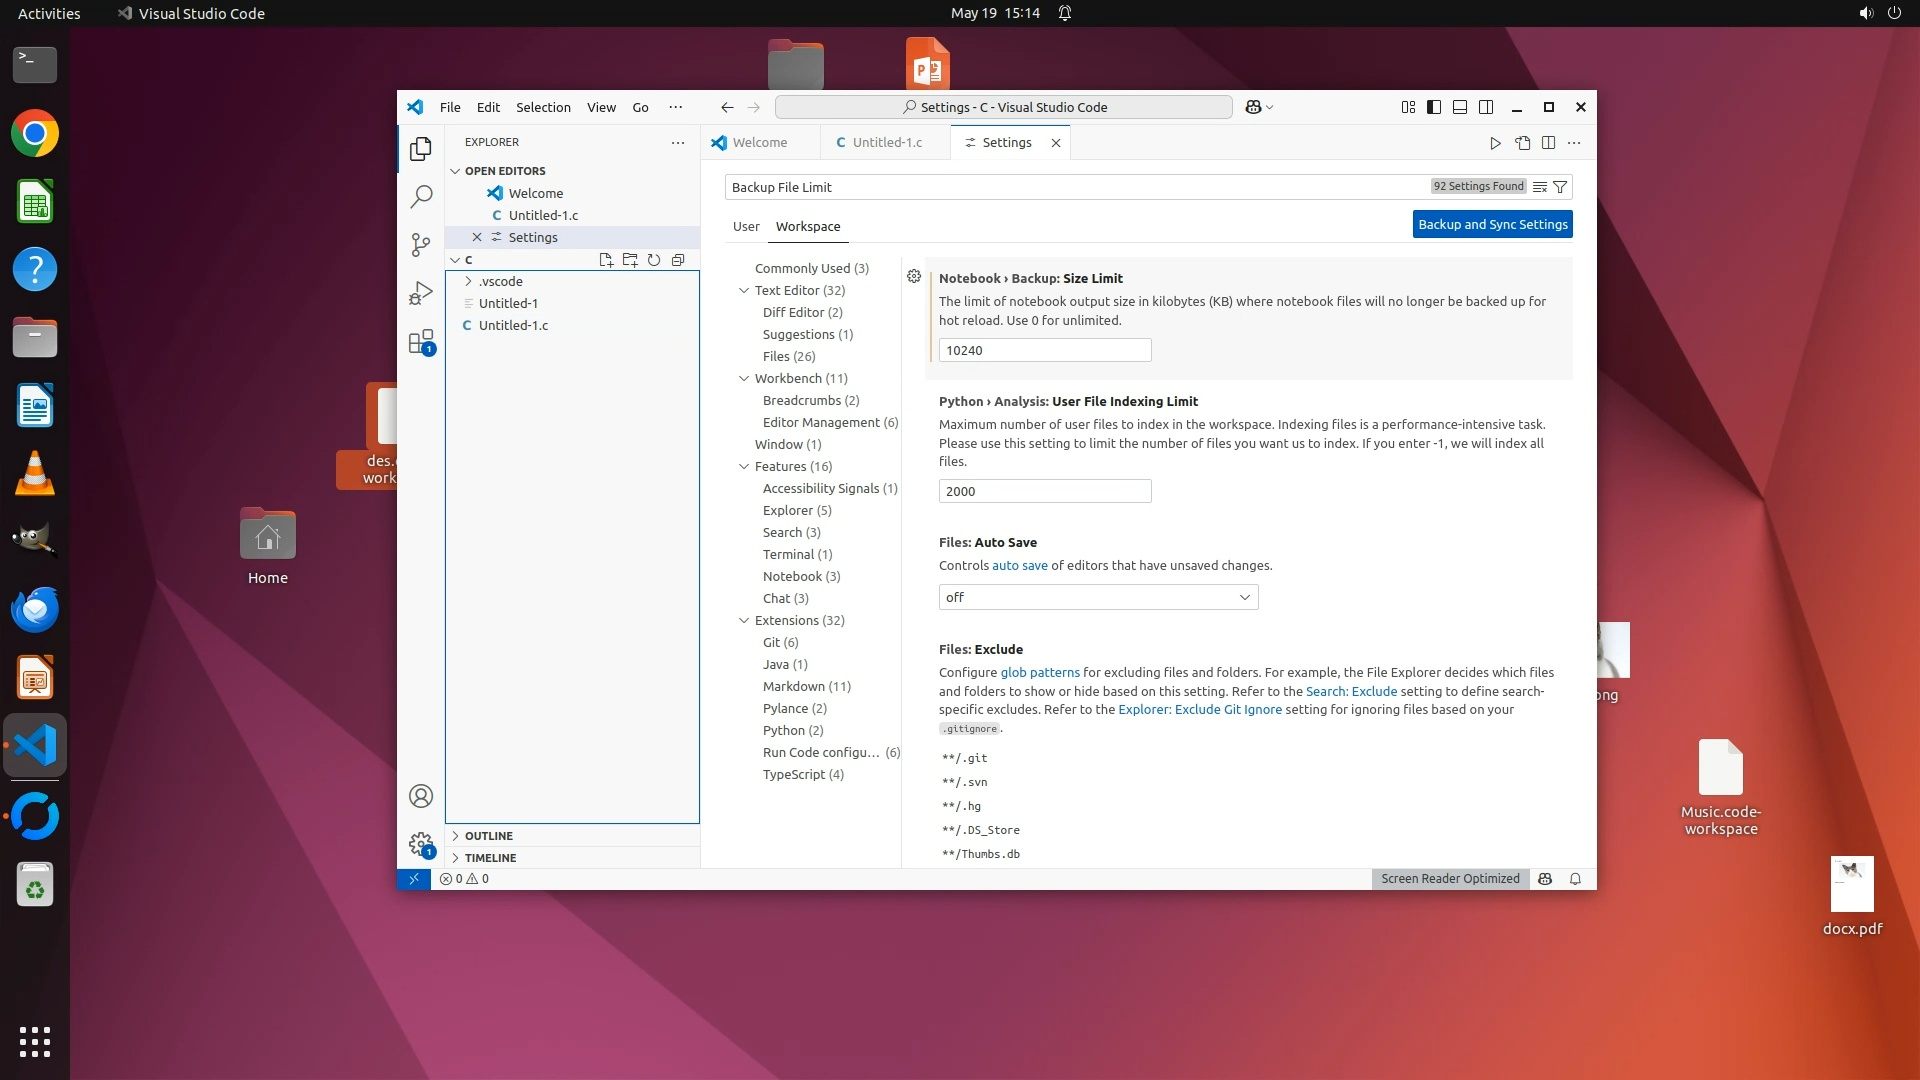Switch to the User settings tab

746,226
